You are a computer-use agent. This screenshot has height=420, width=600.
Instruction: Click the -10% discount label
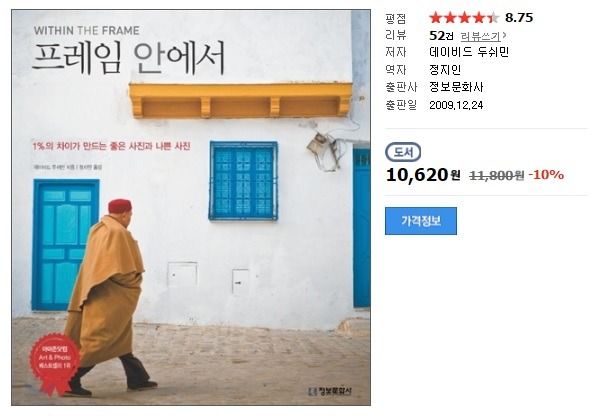pyautogui.click(x=546, y=174)
